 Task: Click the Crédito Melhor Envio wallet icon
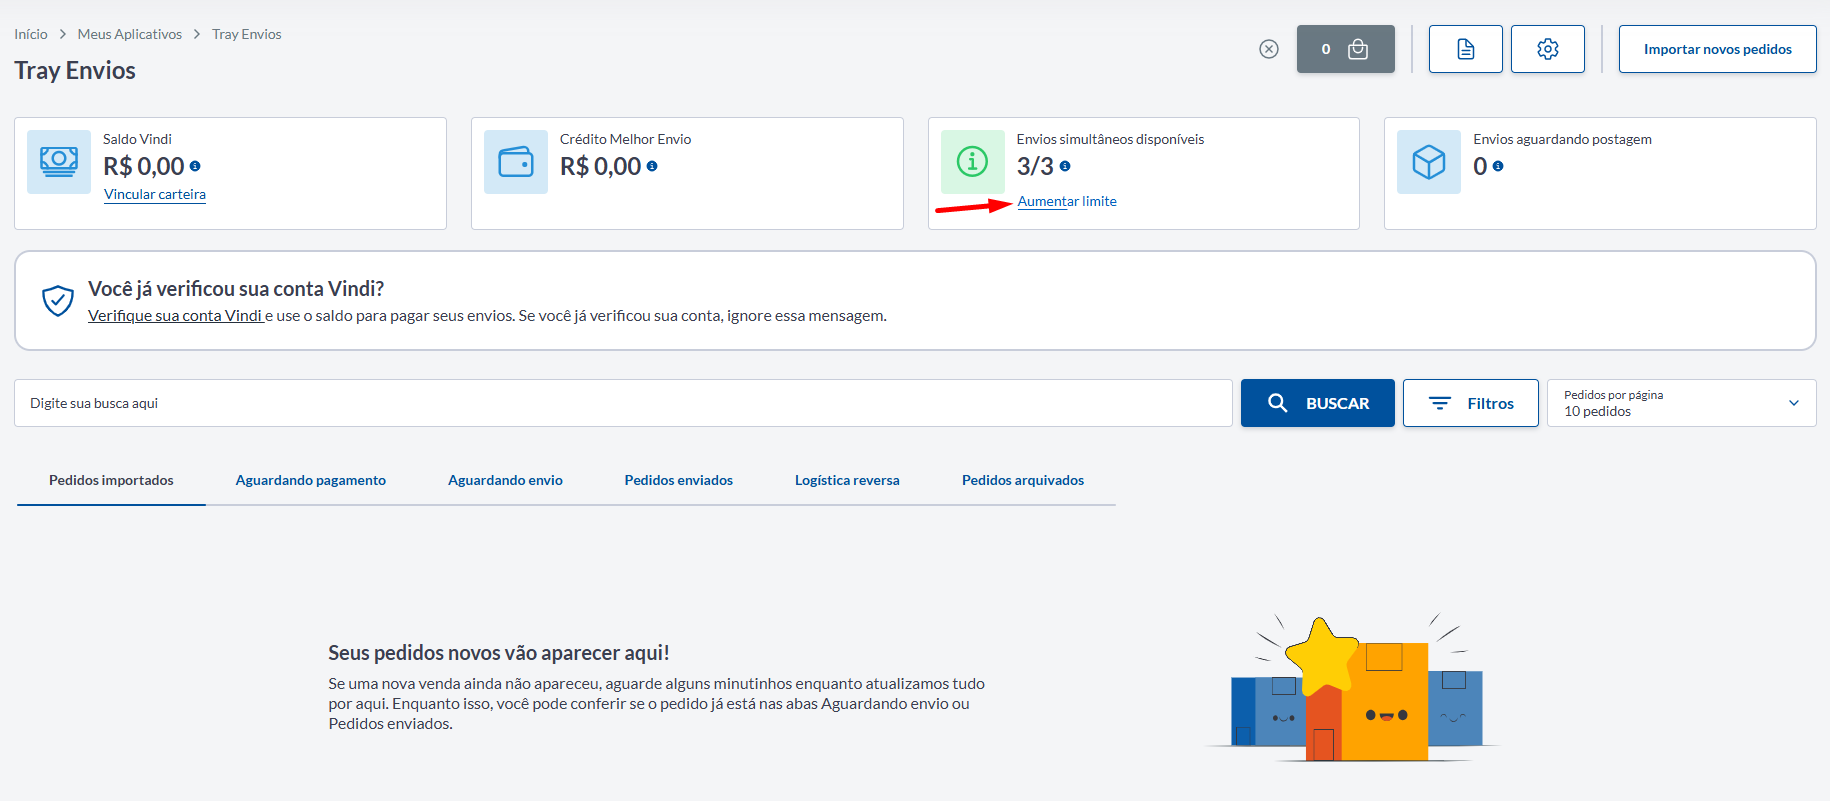(516, 162)
